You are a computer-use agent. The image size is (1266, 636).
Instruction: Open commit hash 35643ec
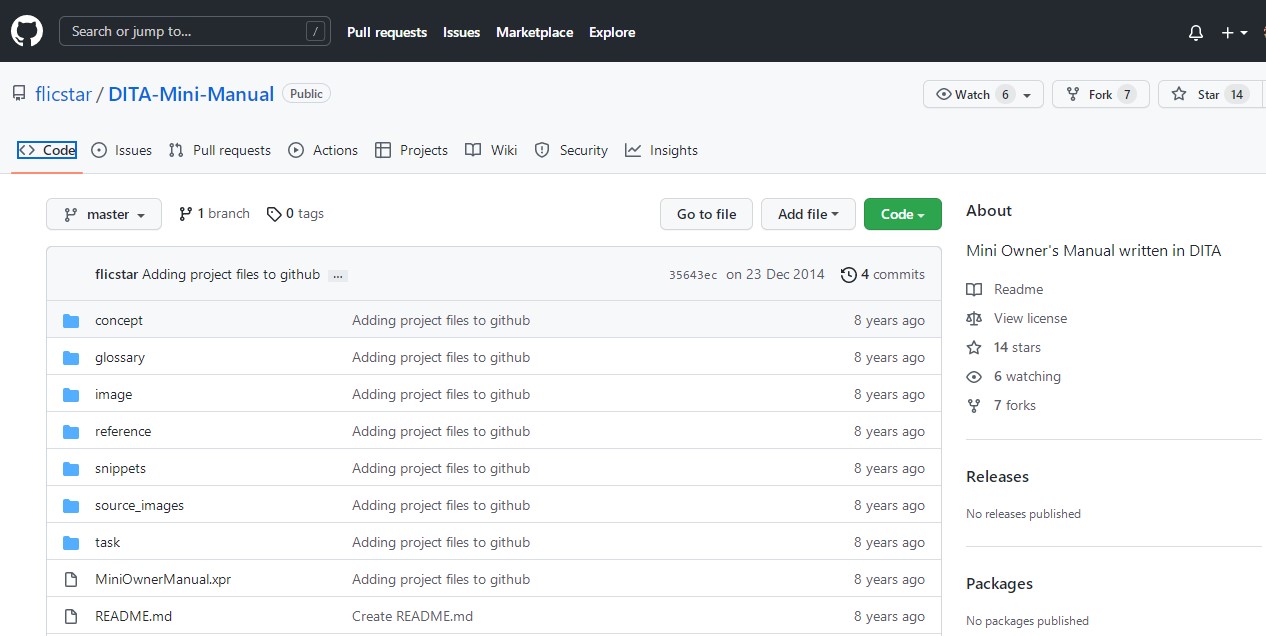(x=693, y=275)
